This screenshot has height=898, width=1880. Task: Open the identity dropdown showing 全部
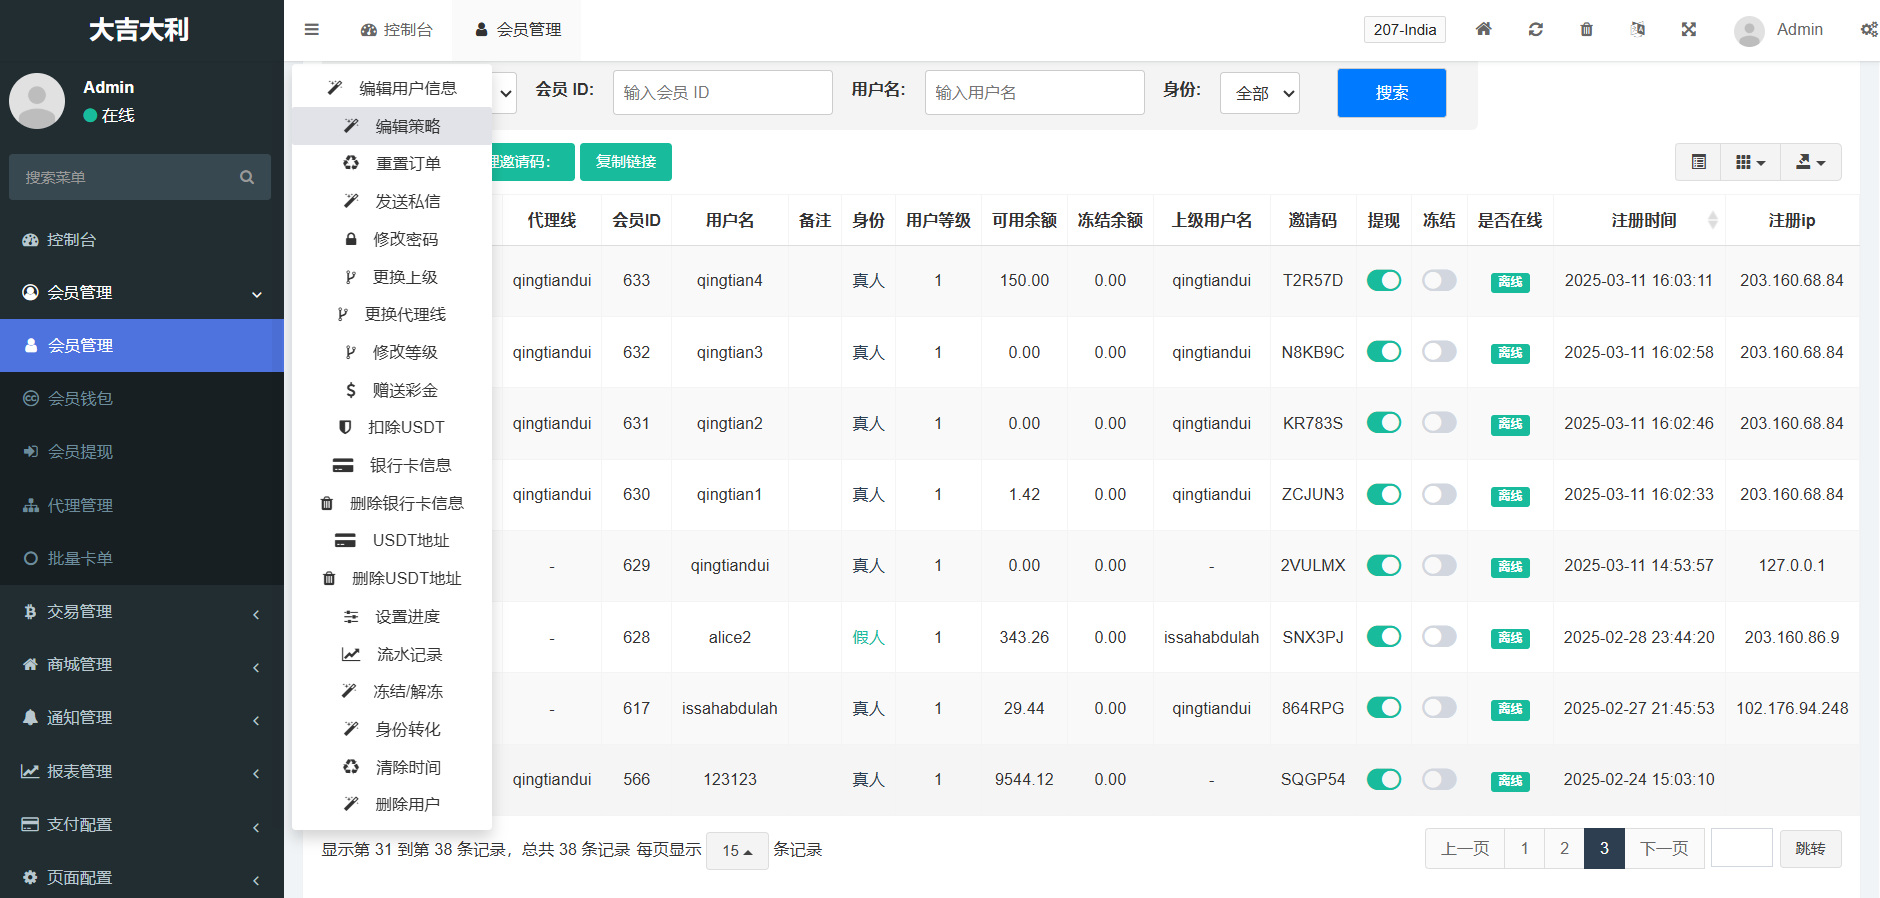point(1260,93)
